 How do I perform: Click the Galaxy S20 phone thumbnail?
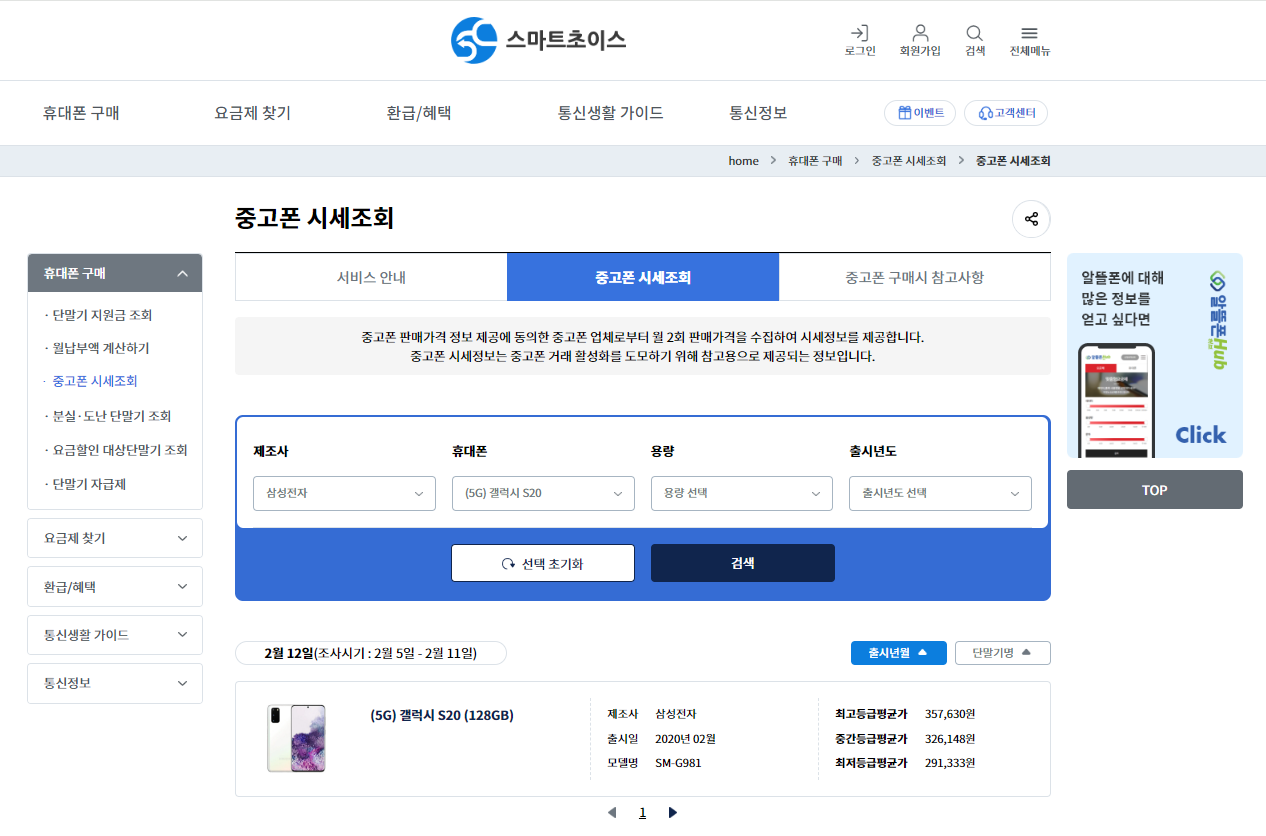pyautogui.click(x=296, y=738)
